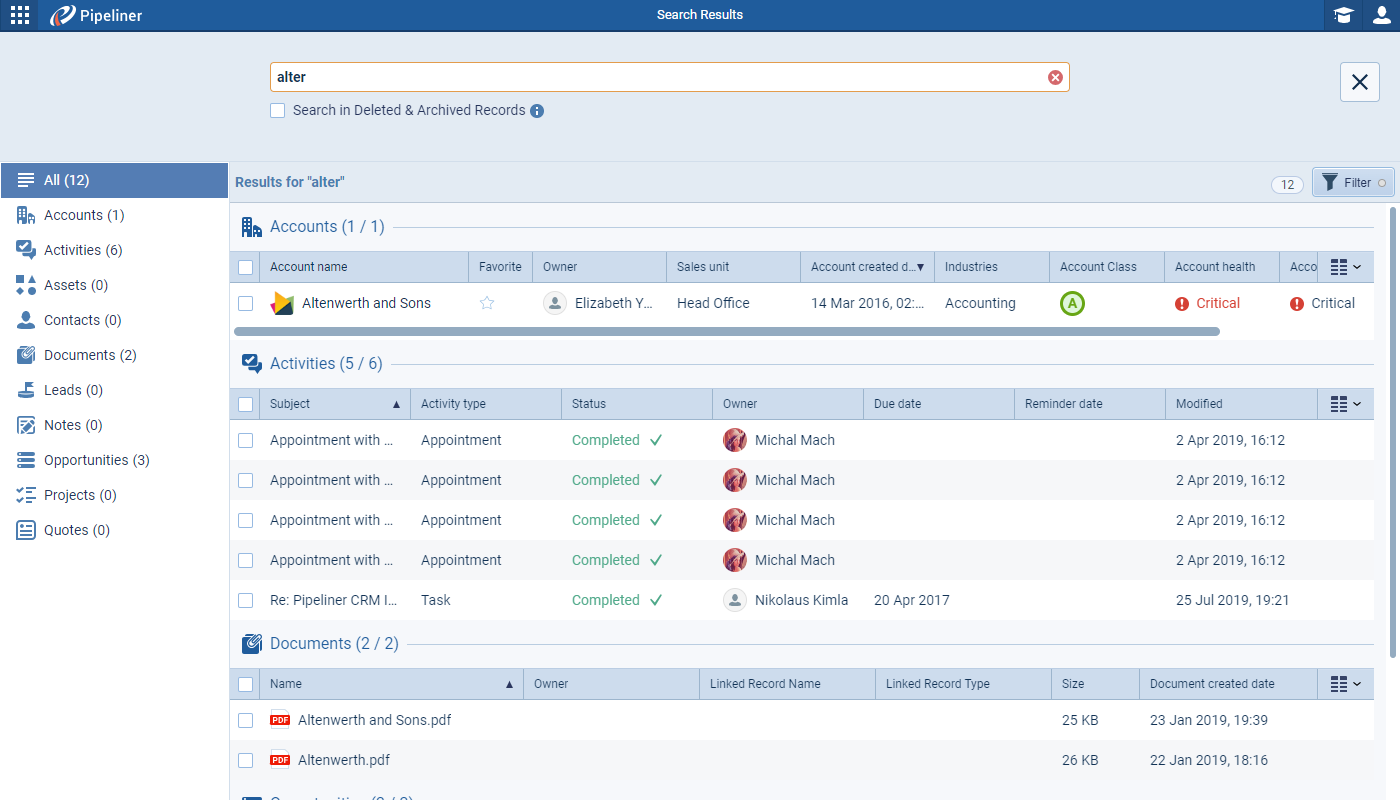The image size is (1400, 800).
Task: Select Opportunities (3) in the sidebar
Action: click(x=96, y=460)
